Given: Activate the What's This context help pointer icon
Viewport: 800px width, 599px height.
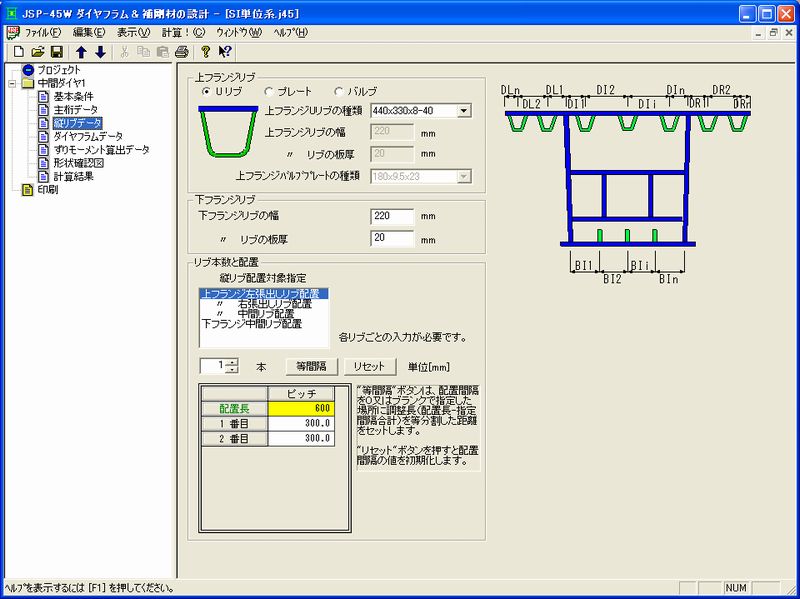Looking at the screenshot, I should click(x=225, y=51).
